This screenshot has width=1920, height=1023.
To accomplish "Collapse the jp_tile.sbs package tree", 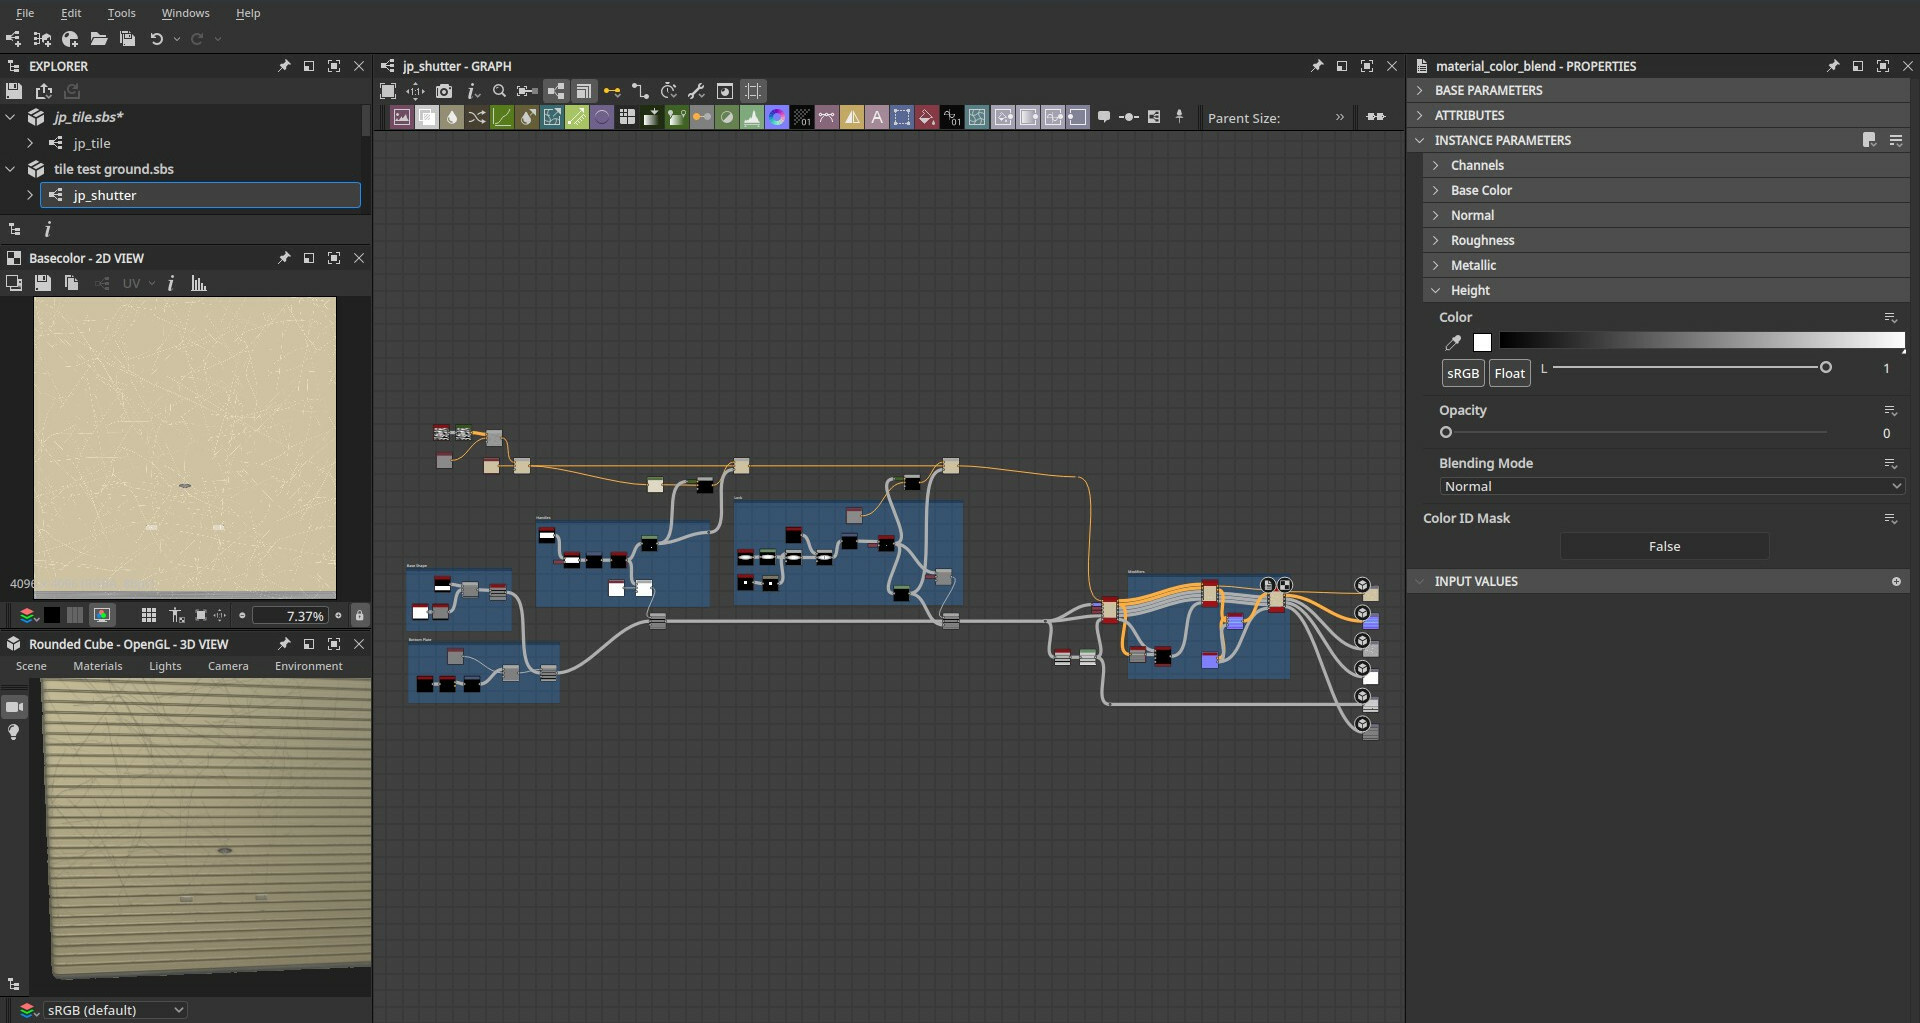I will [x=11, y=117].
